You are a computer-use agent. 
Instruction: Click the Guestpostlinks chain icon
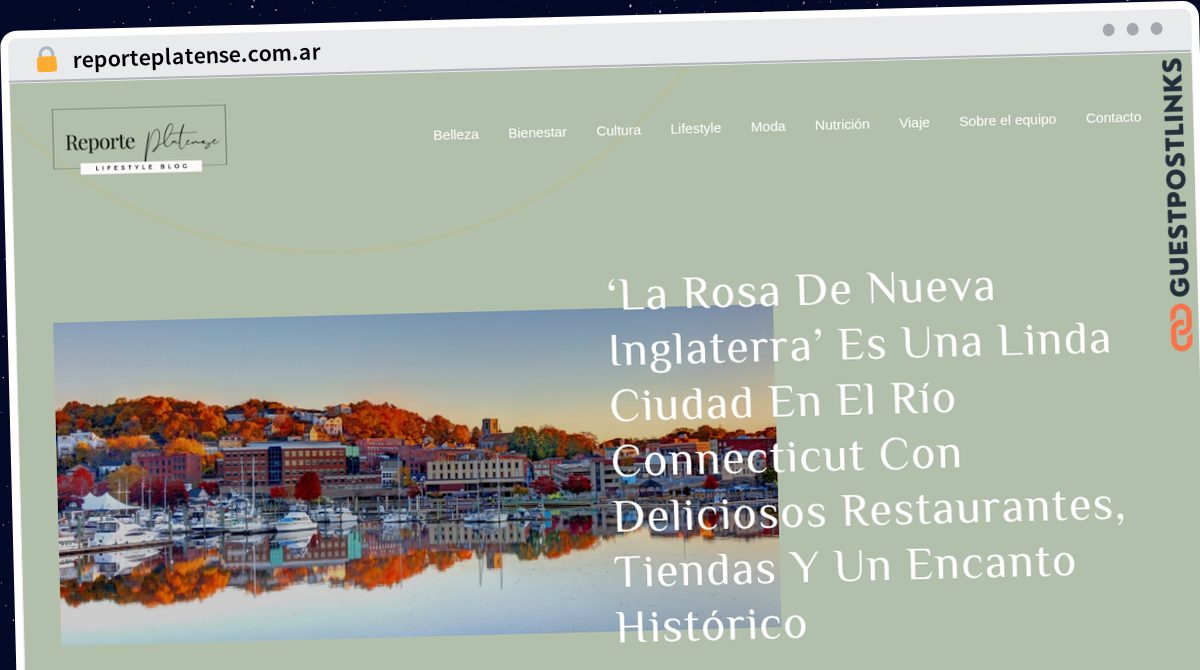pyautogui.click(x=1182, y=328)
